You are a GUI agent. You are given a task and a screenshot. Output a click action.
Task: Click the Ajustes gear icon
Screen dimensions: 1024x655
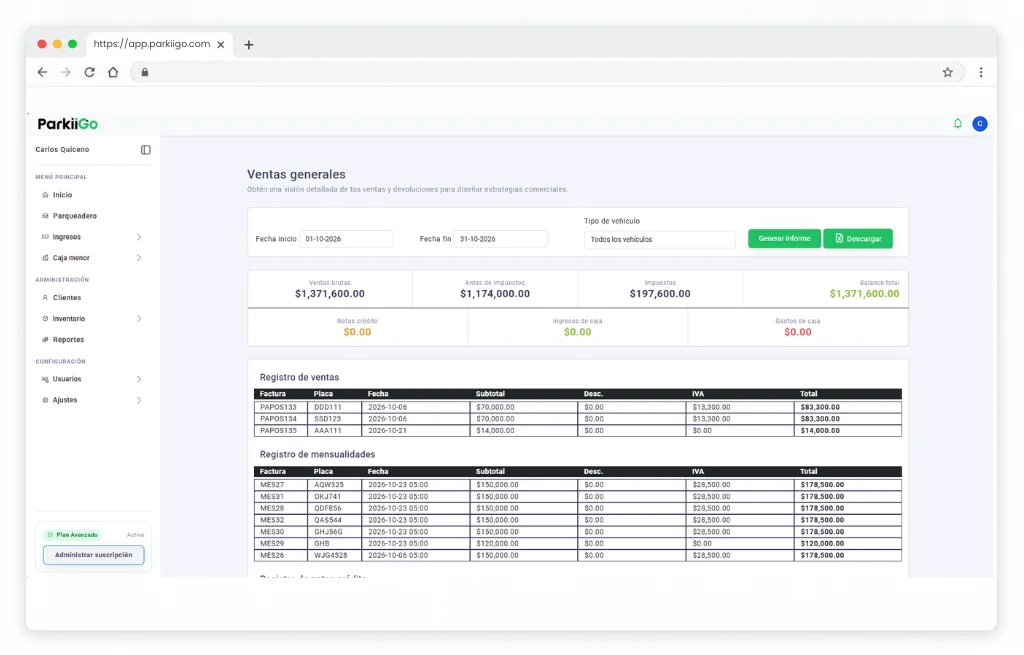[45, 400]
